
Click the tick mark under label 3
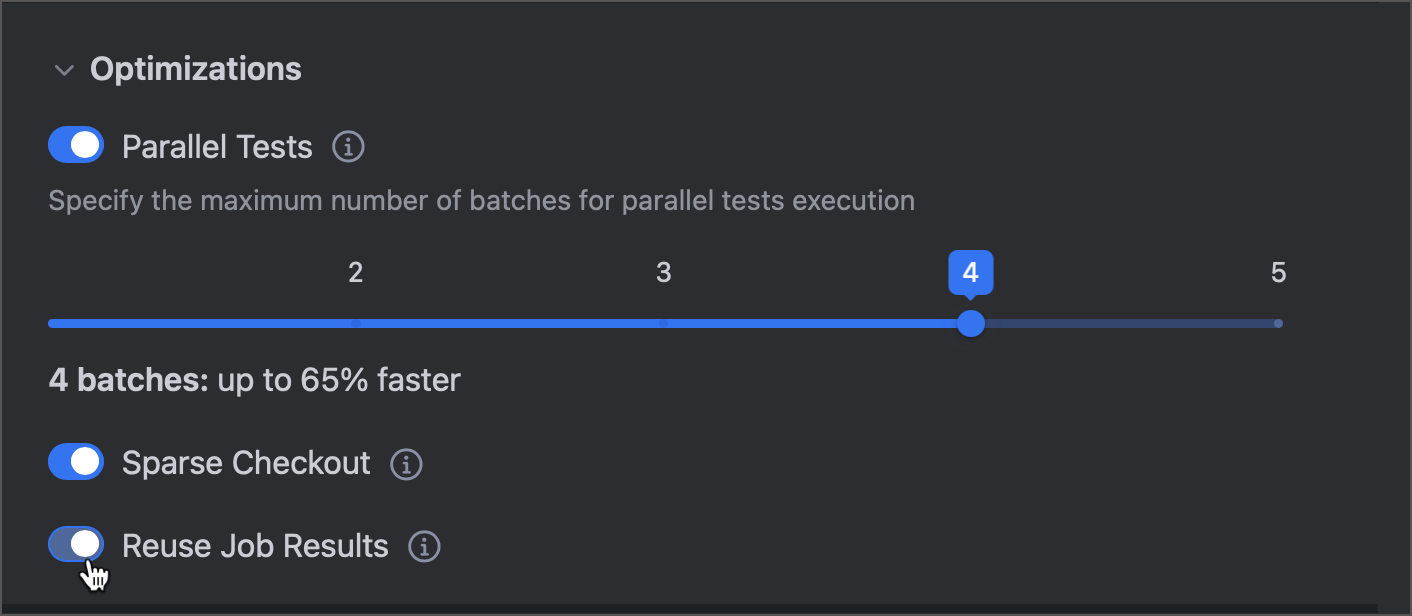663,323
